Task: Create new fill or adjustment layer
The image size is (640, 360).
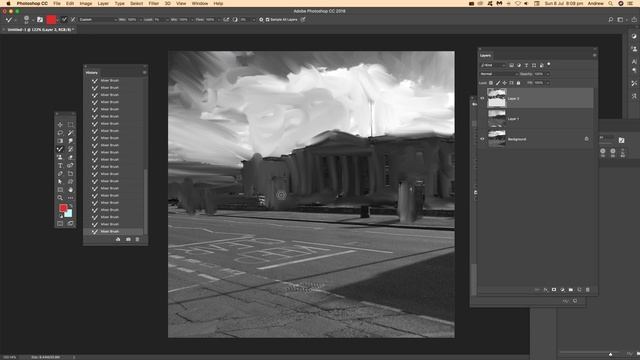Action: [x=562, y=290]
